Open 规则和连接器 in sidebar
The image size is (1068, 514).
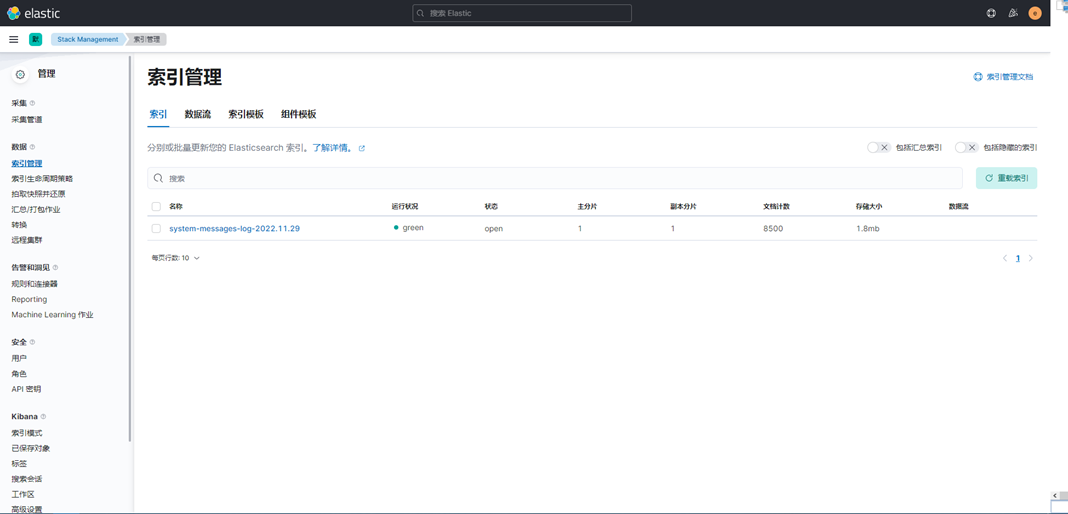[34, 284]
